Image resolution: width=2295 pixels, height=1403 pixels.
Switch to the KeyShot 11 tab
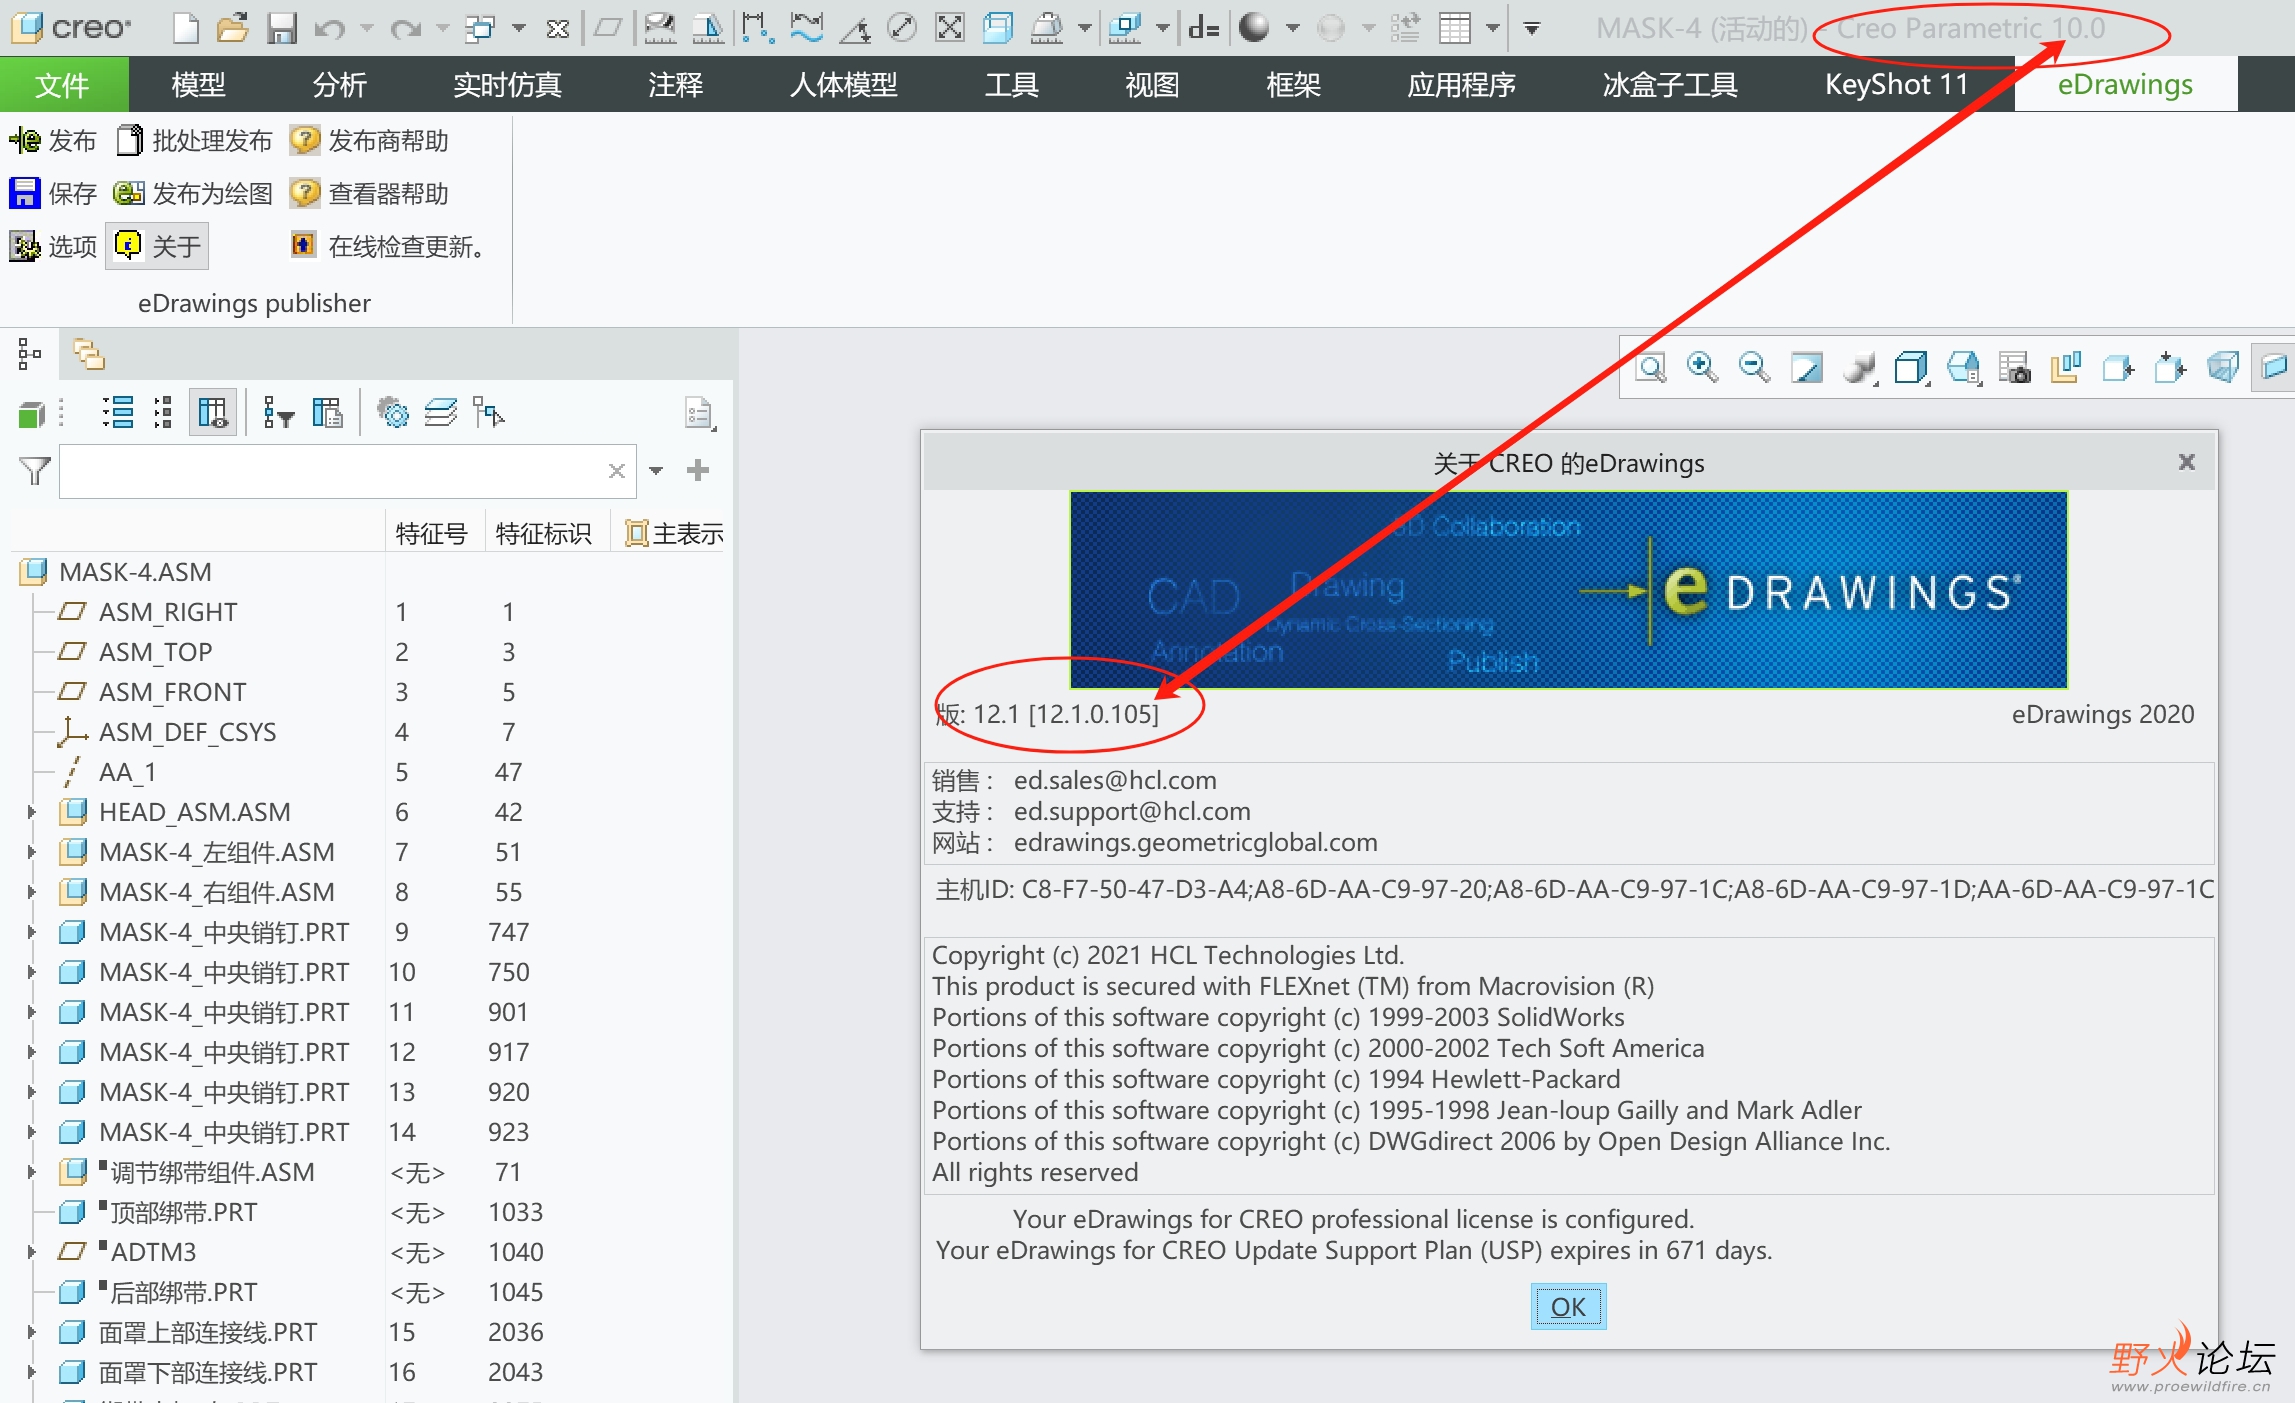(x=1896, y=84)
